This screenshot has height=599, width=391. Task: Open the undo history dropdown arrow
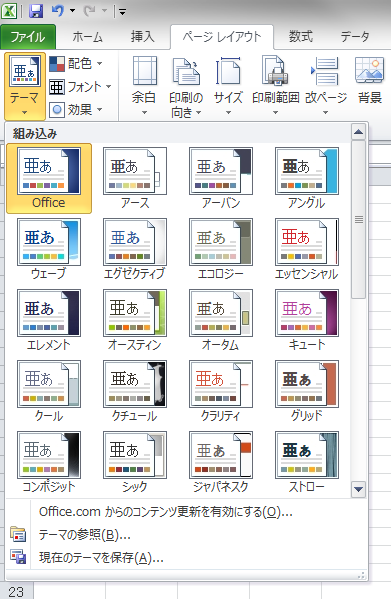[72, 11]
